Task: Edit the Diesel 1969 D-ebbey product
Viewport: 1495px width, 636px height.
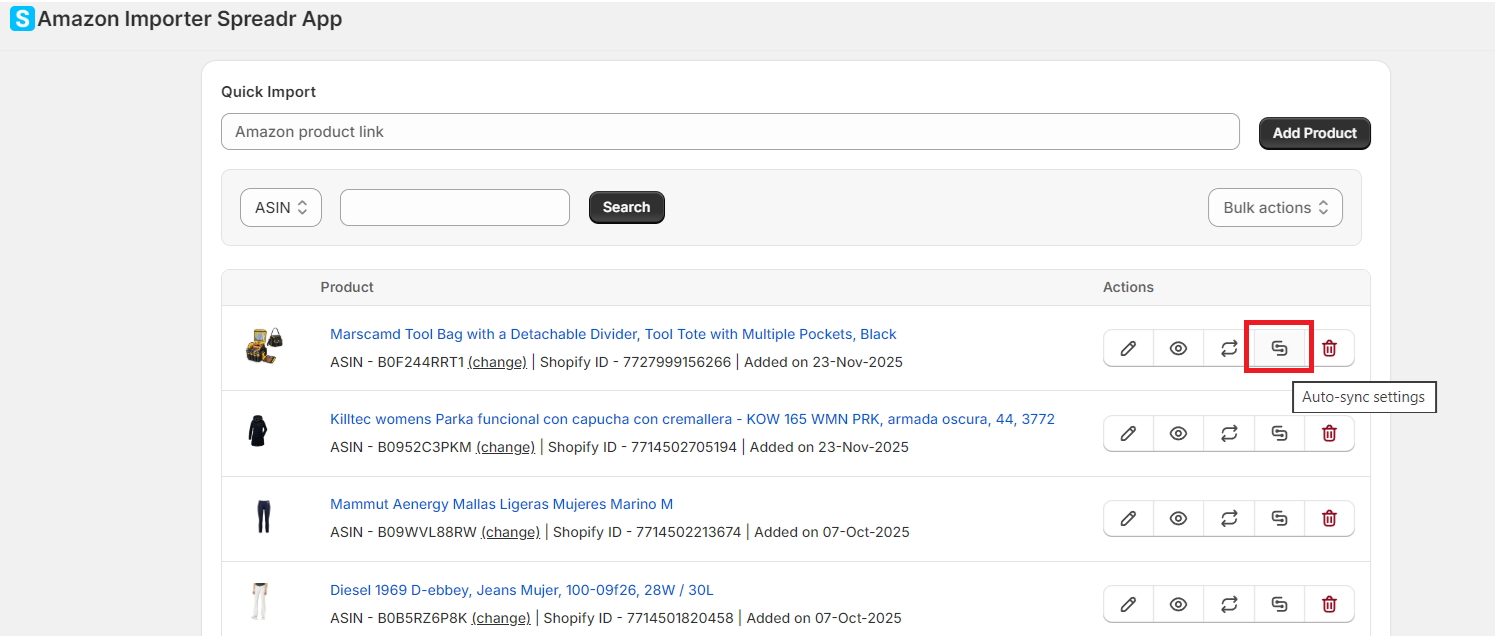Action: tap(1129, 604)
